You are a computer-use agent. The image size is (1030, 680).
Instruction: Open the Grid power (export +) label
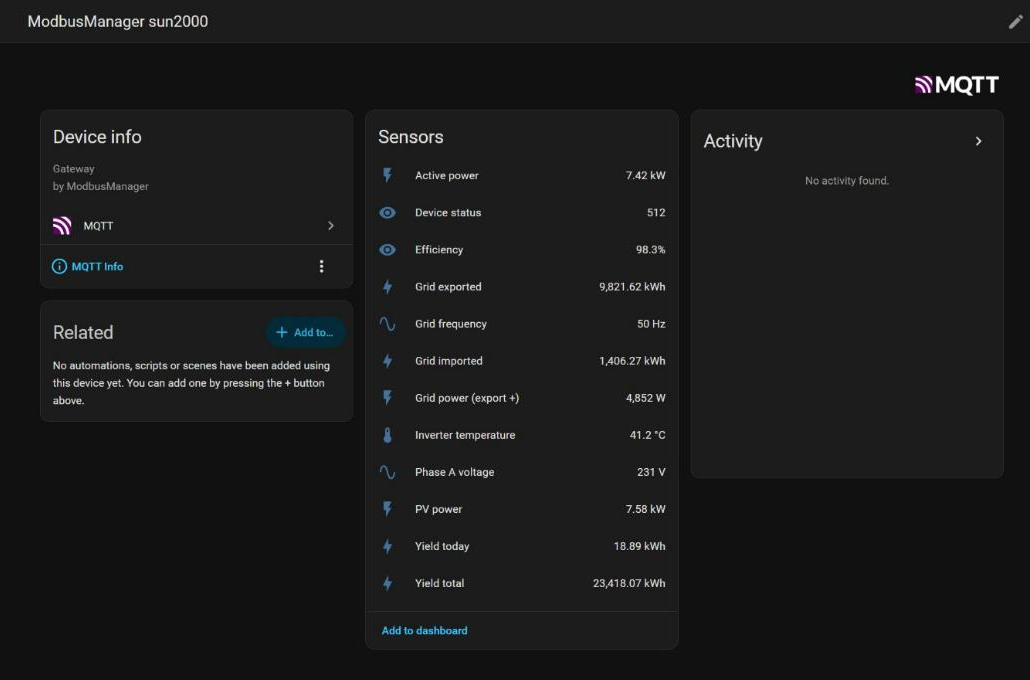(x=467, y=398)
